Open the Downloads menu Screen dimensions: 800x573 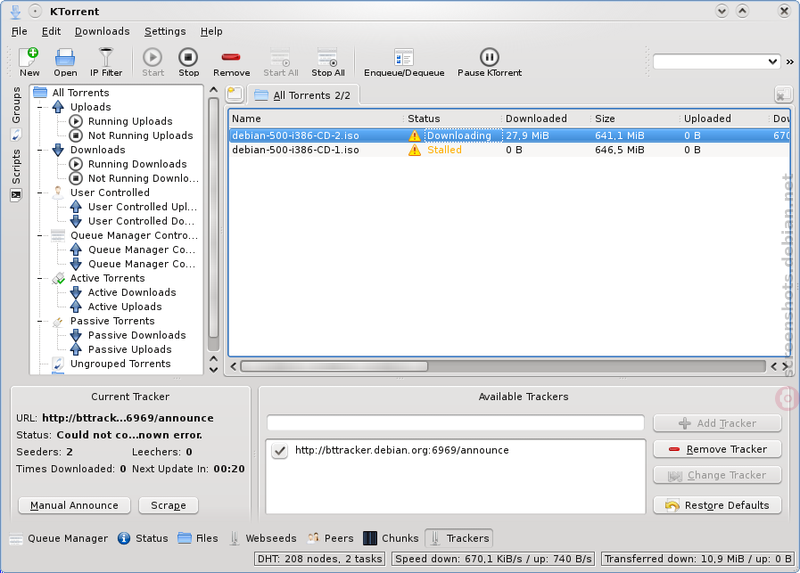102,32
